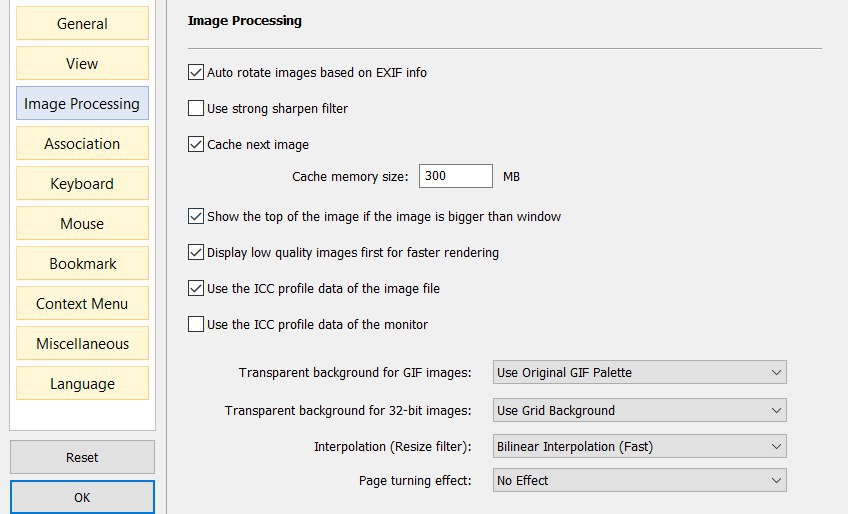Enable the strong sharpen filter checkbox

(196, 108)
